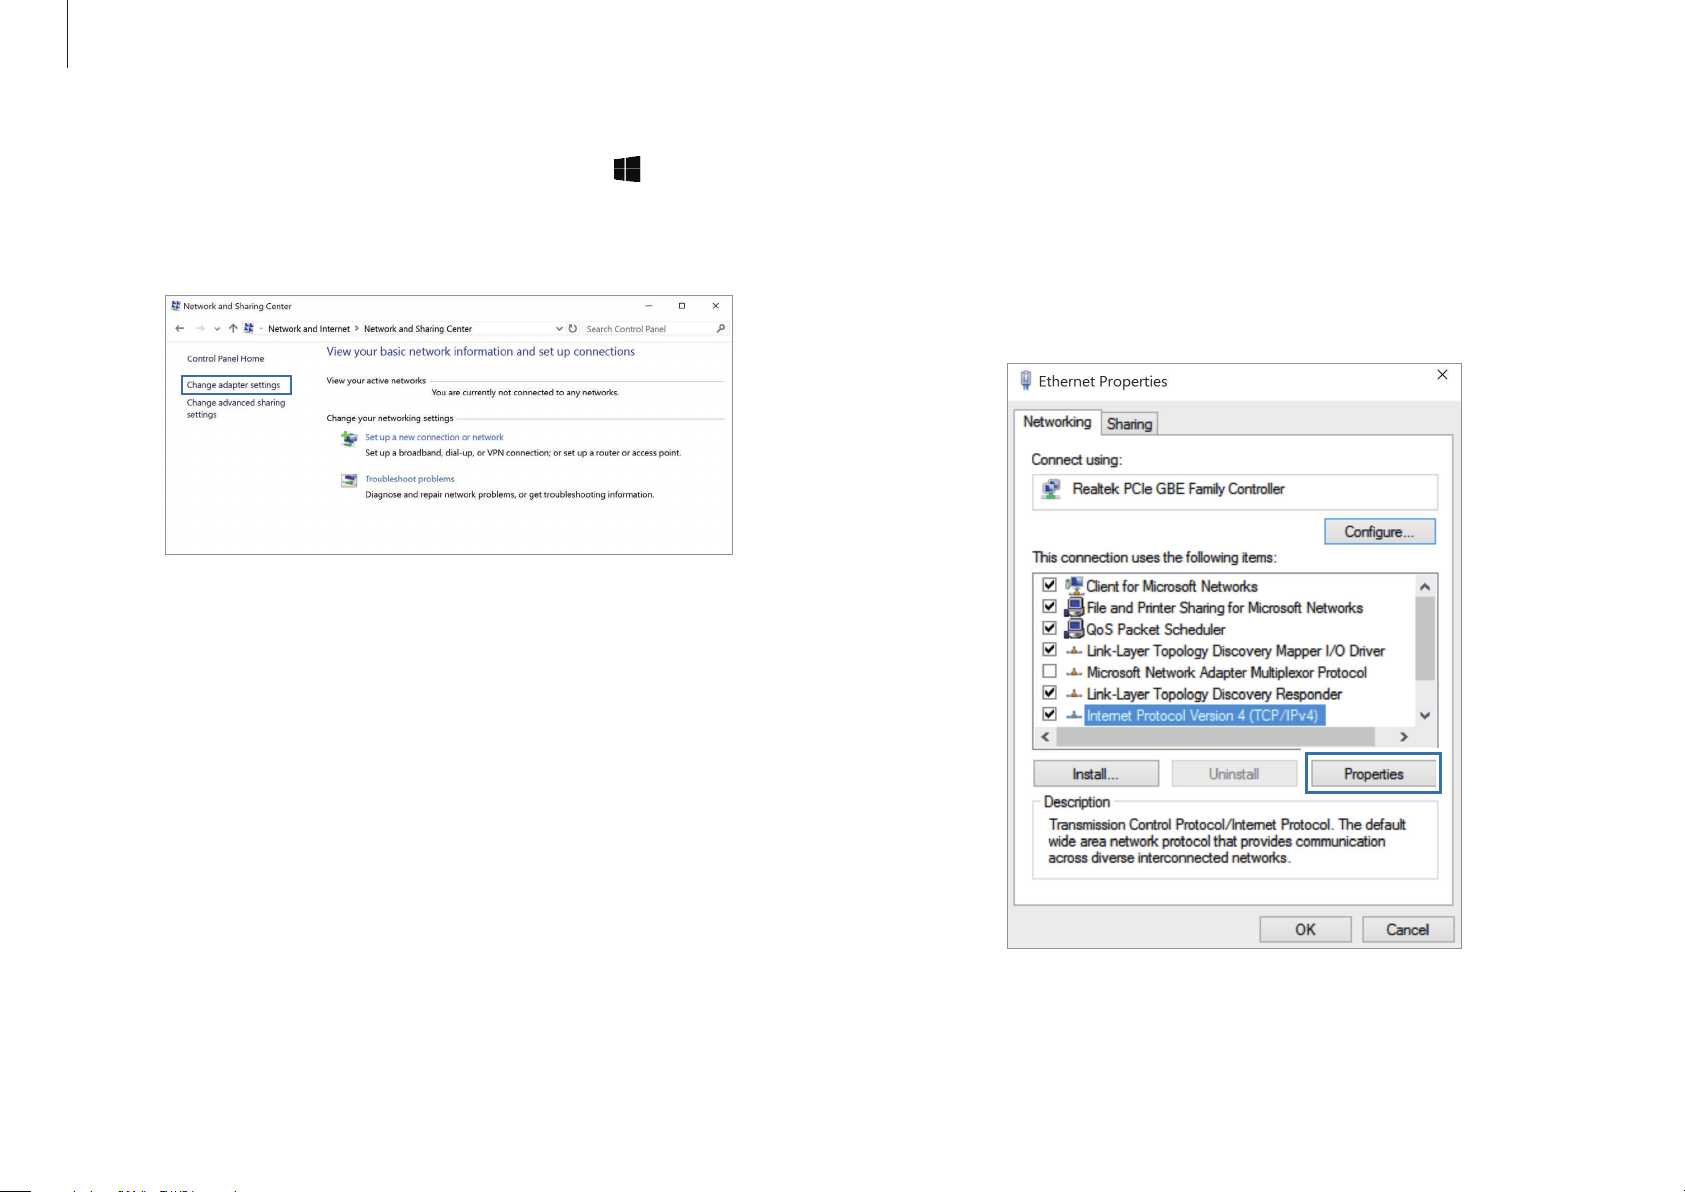Maximize the Network and Sharing Center window
Image resolution: width=1685 pixels, height=1192 pixels.
(682, 306)
